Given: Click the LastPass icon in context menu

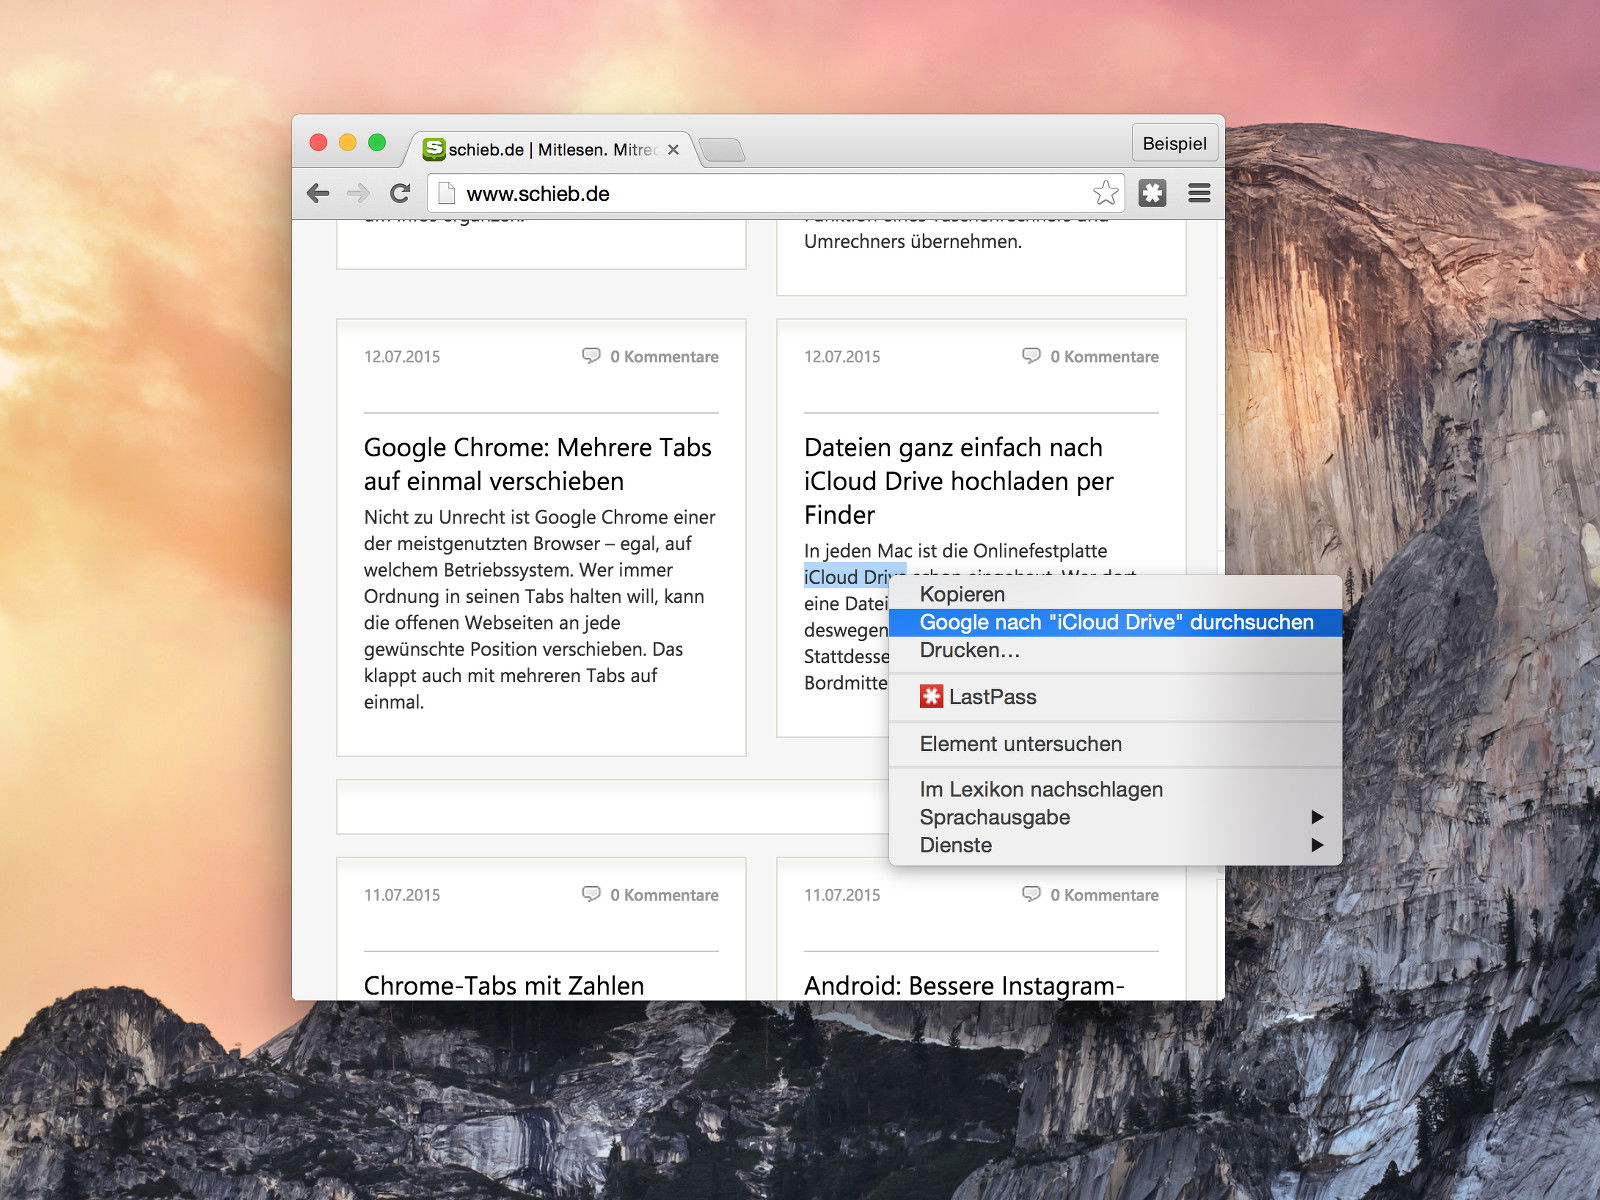Looking at the screenshot, I should [931, 697].
